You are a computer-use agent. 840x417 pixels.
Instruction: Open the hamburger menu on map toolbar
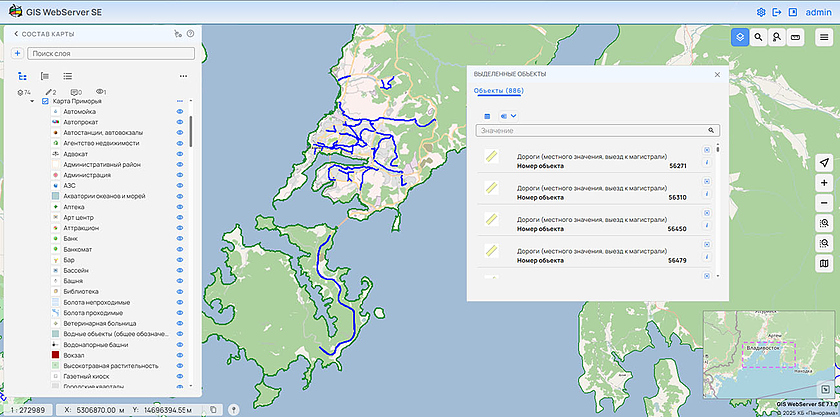coord(824,36)
